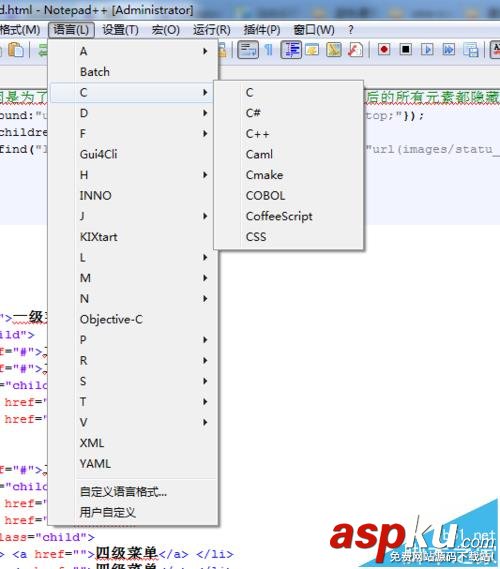Image resolution: width=500 pixels, height=569 pixels.
Task: Choose Caml in the submenu
Action: pos(289,154)
